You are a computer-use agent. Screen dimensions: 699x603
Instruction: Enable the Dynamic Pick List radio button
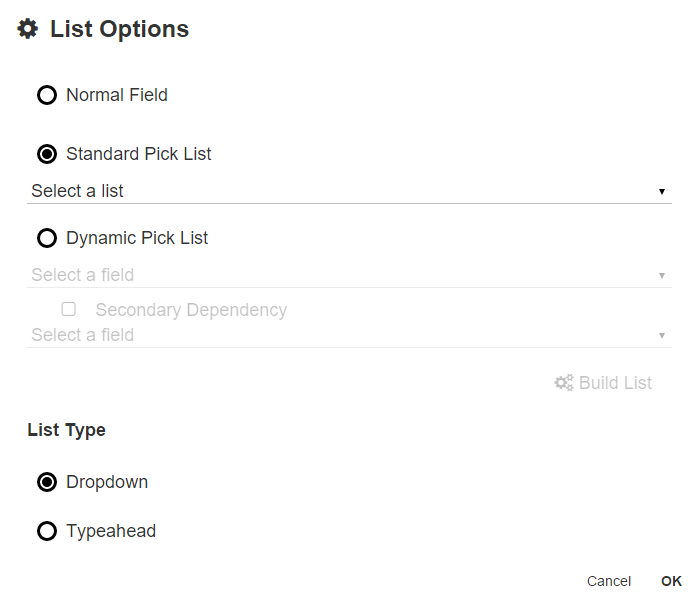47,239
